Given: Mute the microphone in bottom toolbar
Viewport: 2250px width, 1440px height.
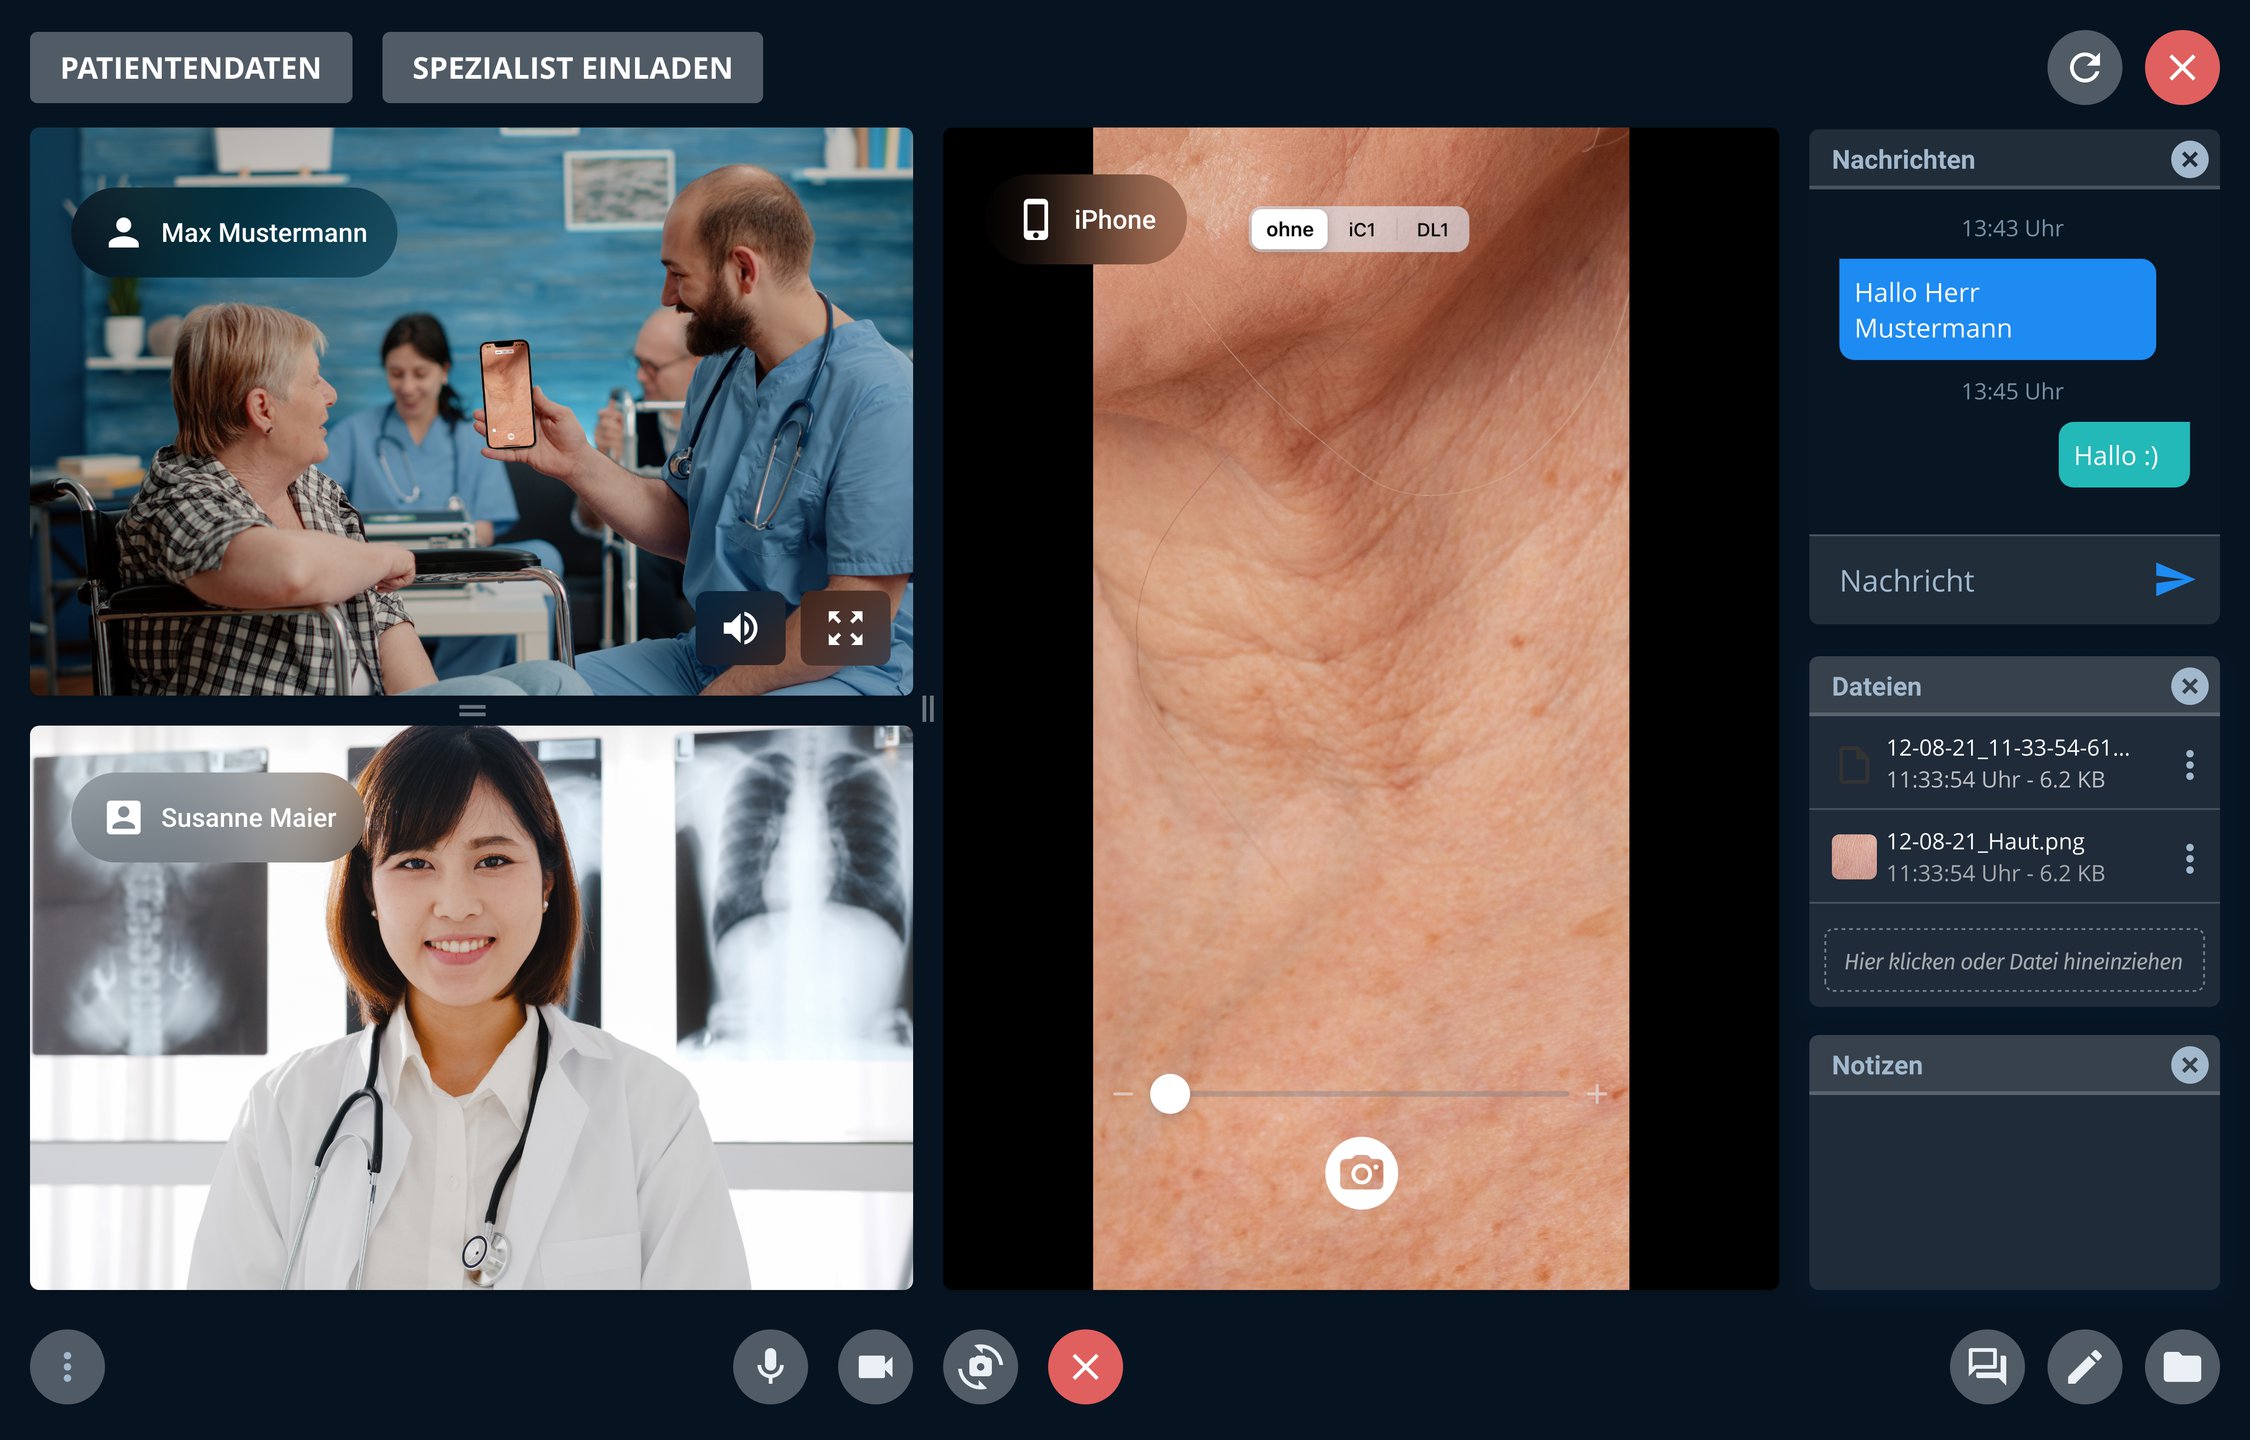Looking at the screenshot, I should [x=770, y=1366].
